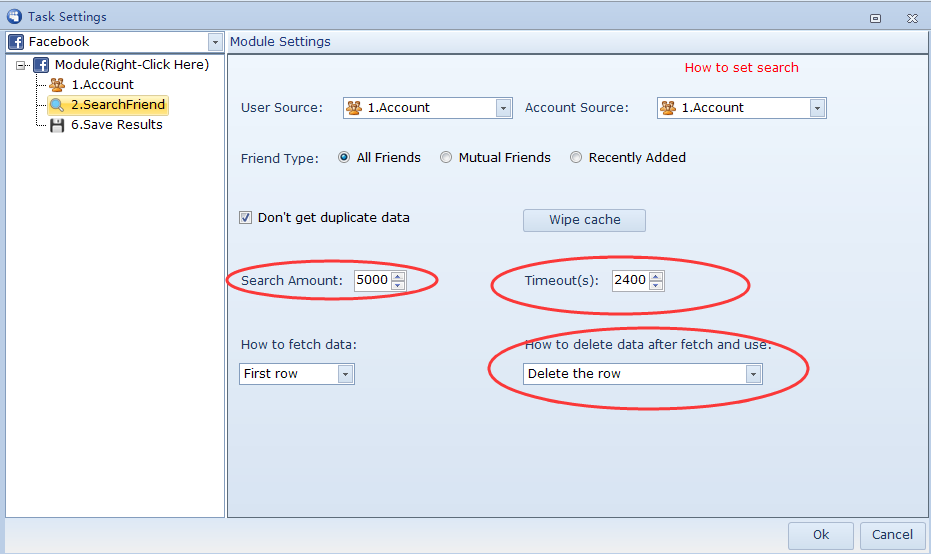Uncheck Don't get duplicate data
The height and width of the screenshot is (554, 931).
point(246,218)
